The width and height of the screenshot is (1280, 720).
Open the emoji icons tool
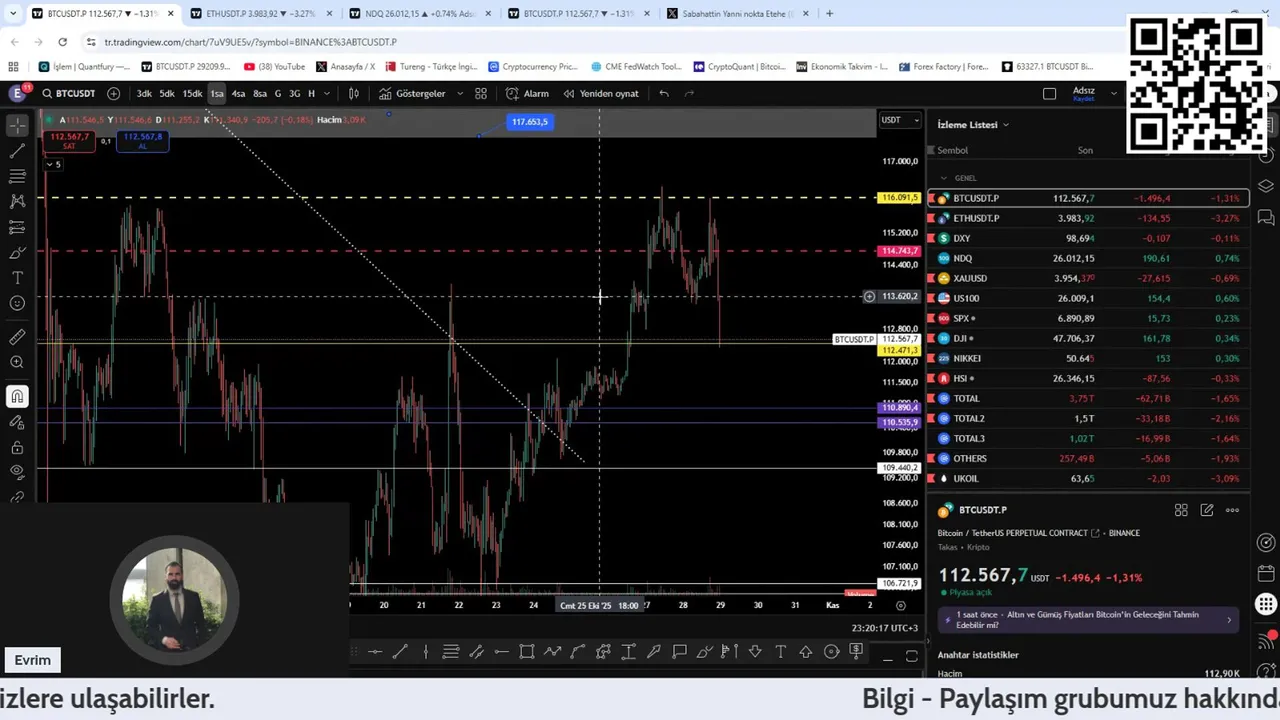pyautogui.click(x=17, y=303)
